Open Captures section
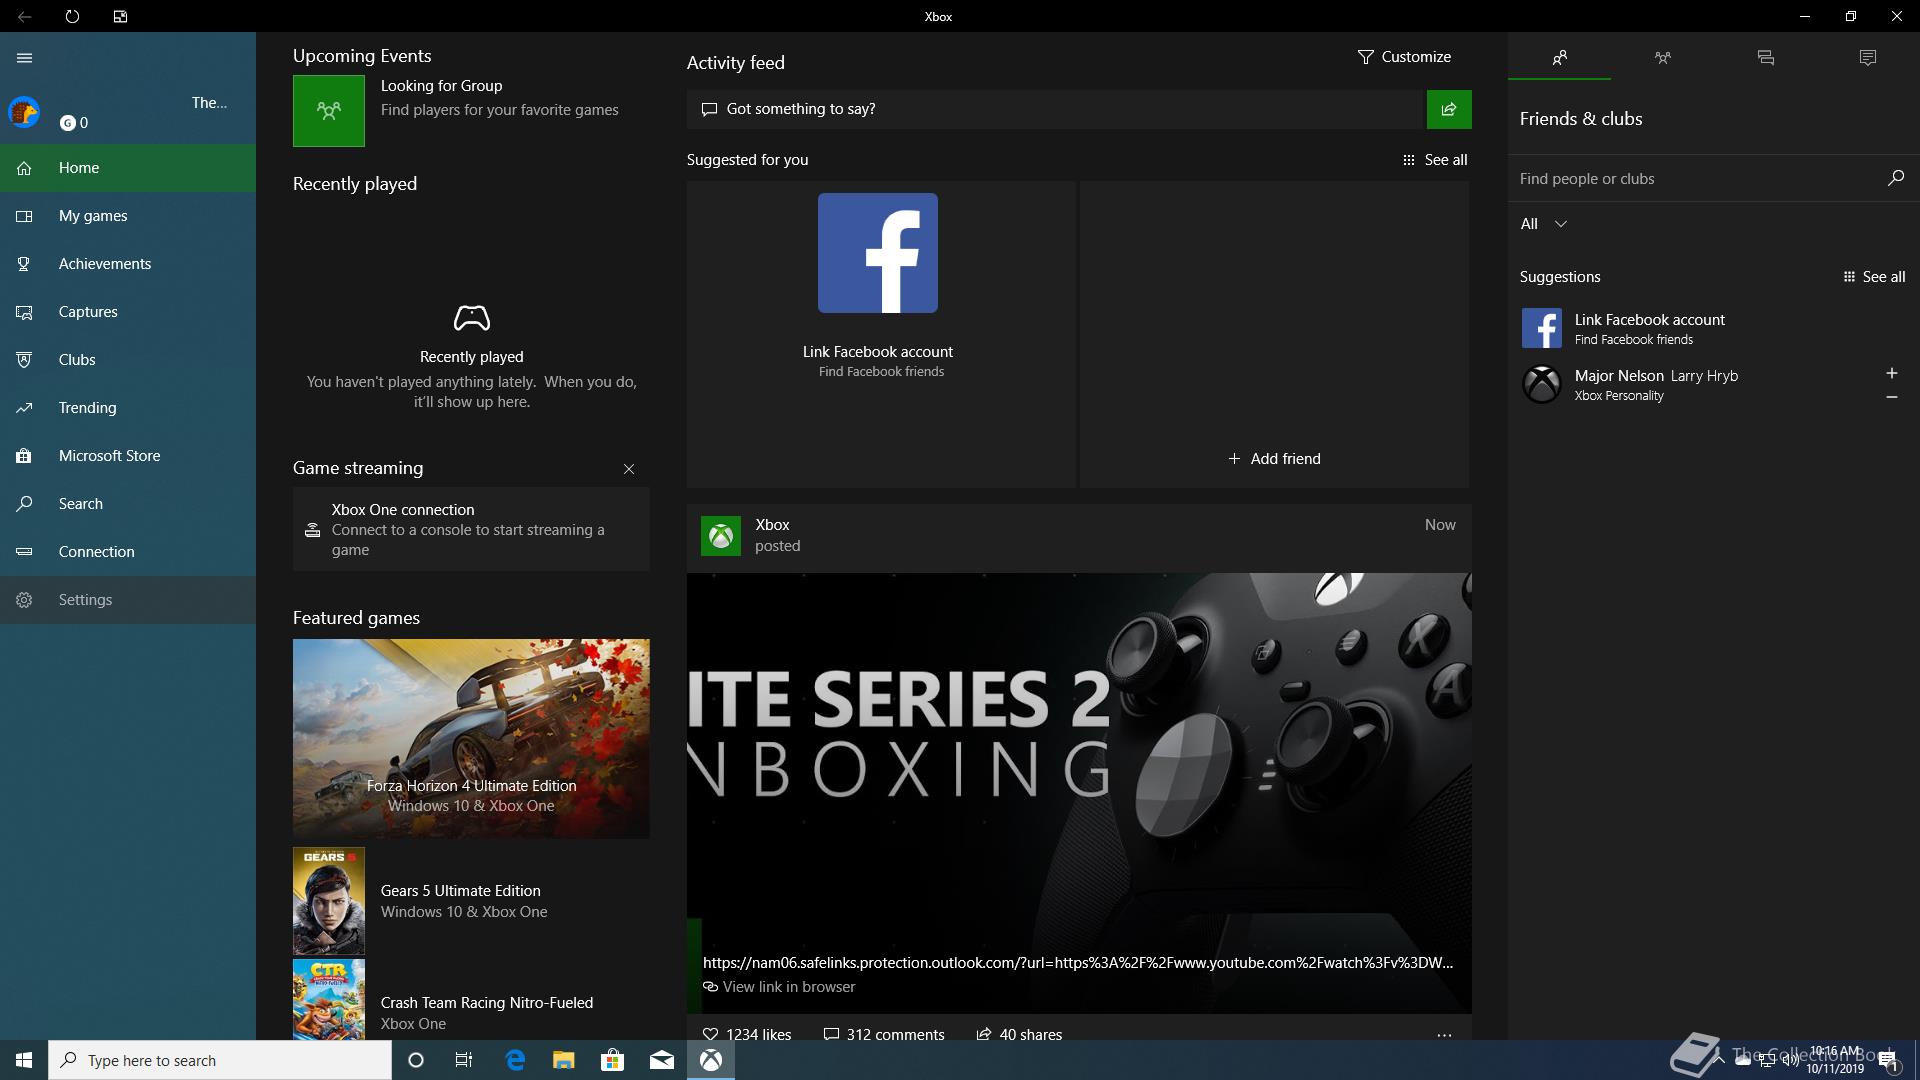Screen dimensions: 1920x1080 [128, 312]
